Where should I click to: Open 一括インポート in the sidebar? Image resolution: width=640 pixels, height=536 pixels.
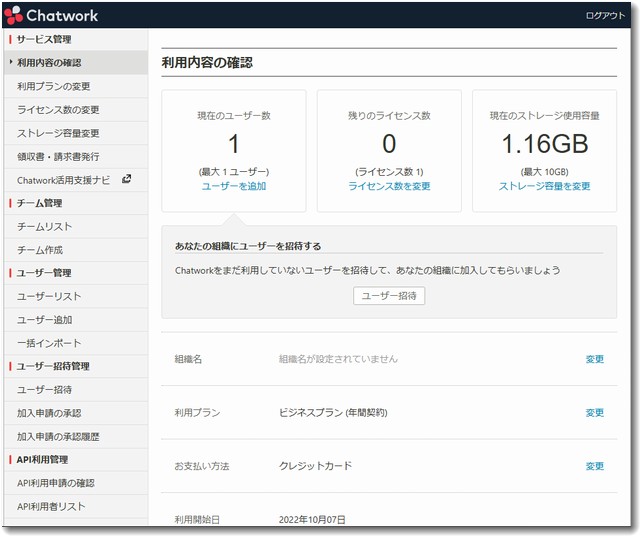(x=76, y=343)
